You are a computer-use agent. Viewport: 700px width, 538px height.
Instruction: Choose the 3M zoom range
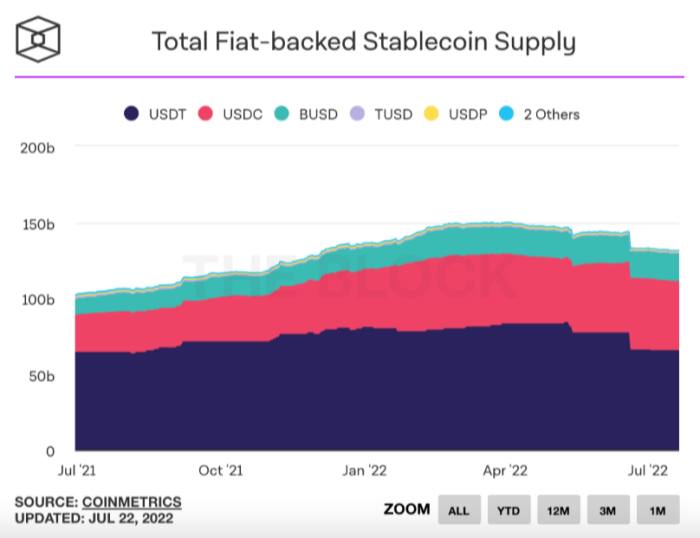[x=608, y=510]
